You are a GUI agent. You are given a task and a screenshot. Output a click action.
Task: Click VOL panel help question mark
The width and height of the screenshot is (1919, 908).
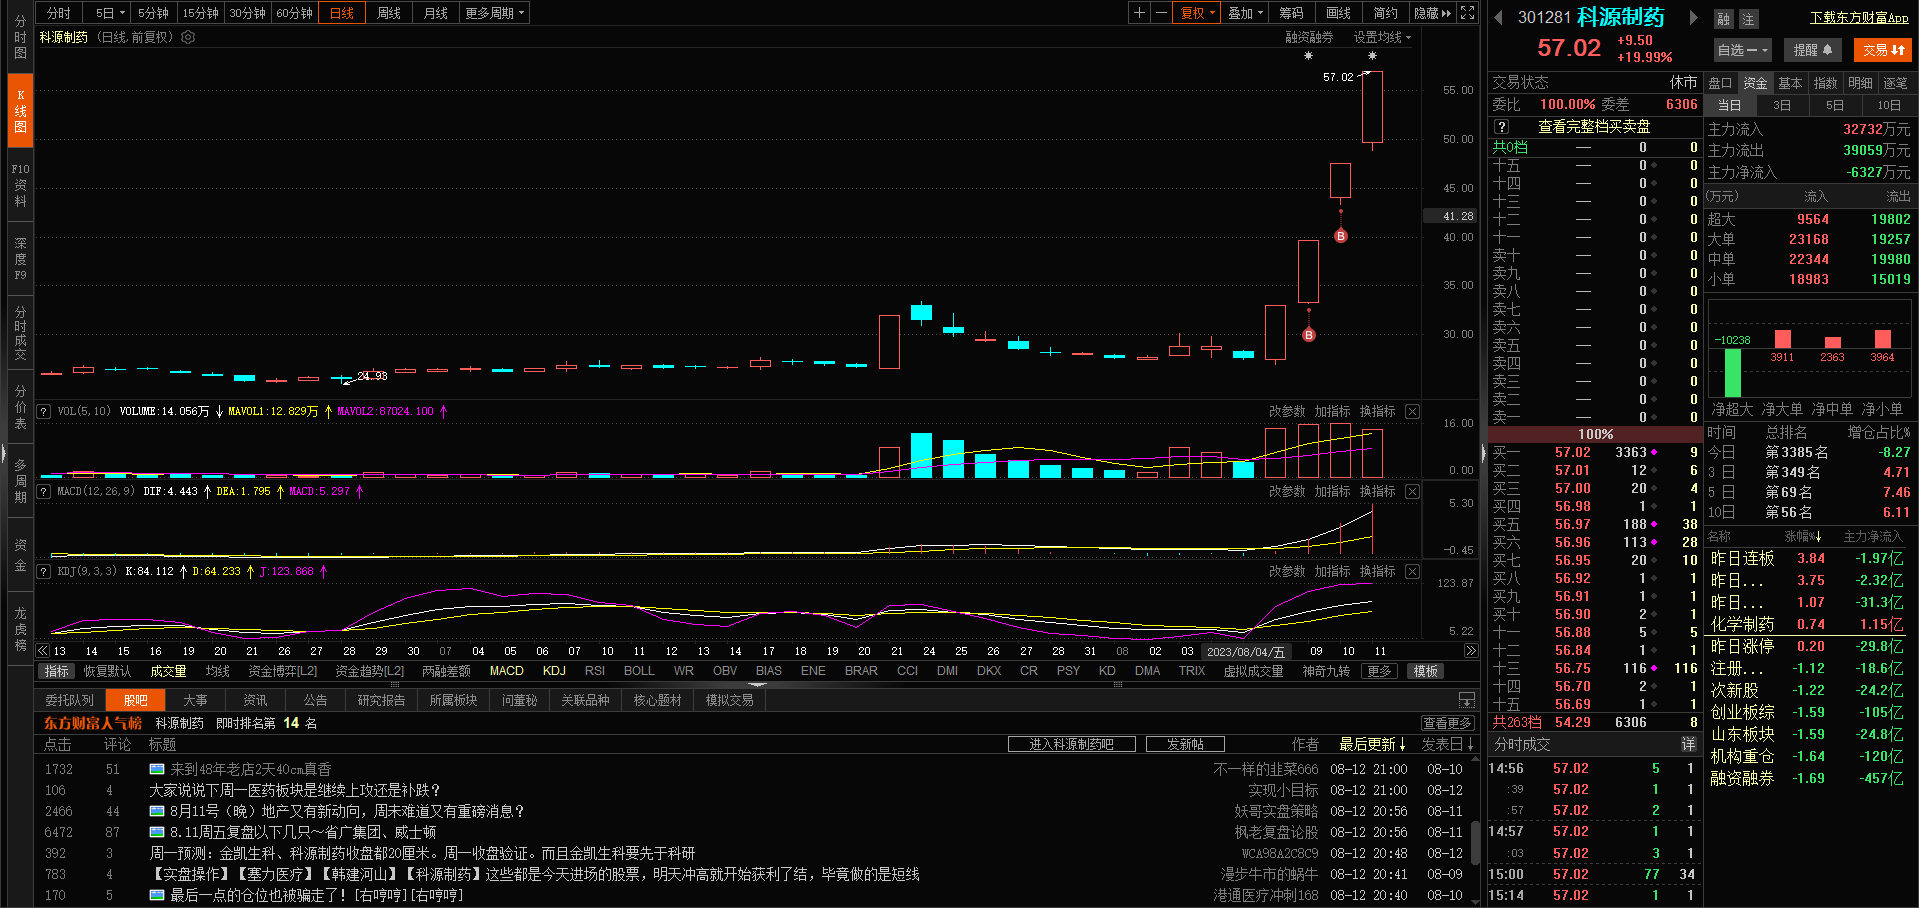pyautogui.click(x=44, y=411)
